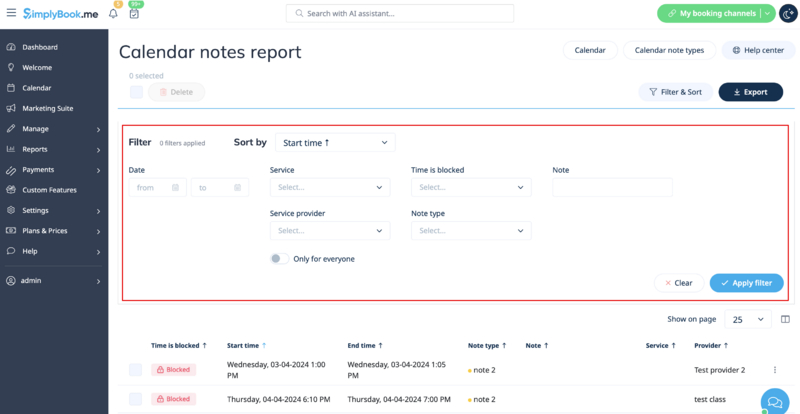Open the Service provider select dropdown
The image size is (800, 414).
pos(330,231)
